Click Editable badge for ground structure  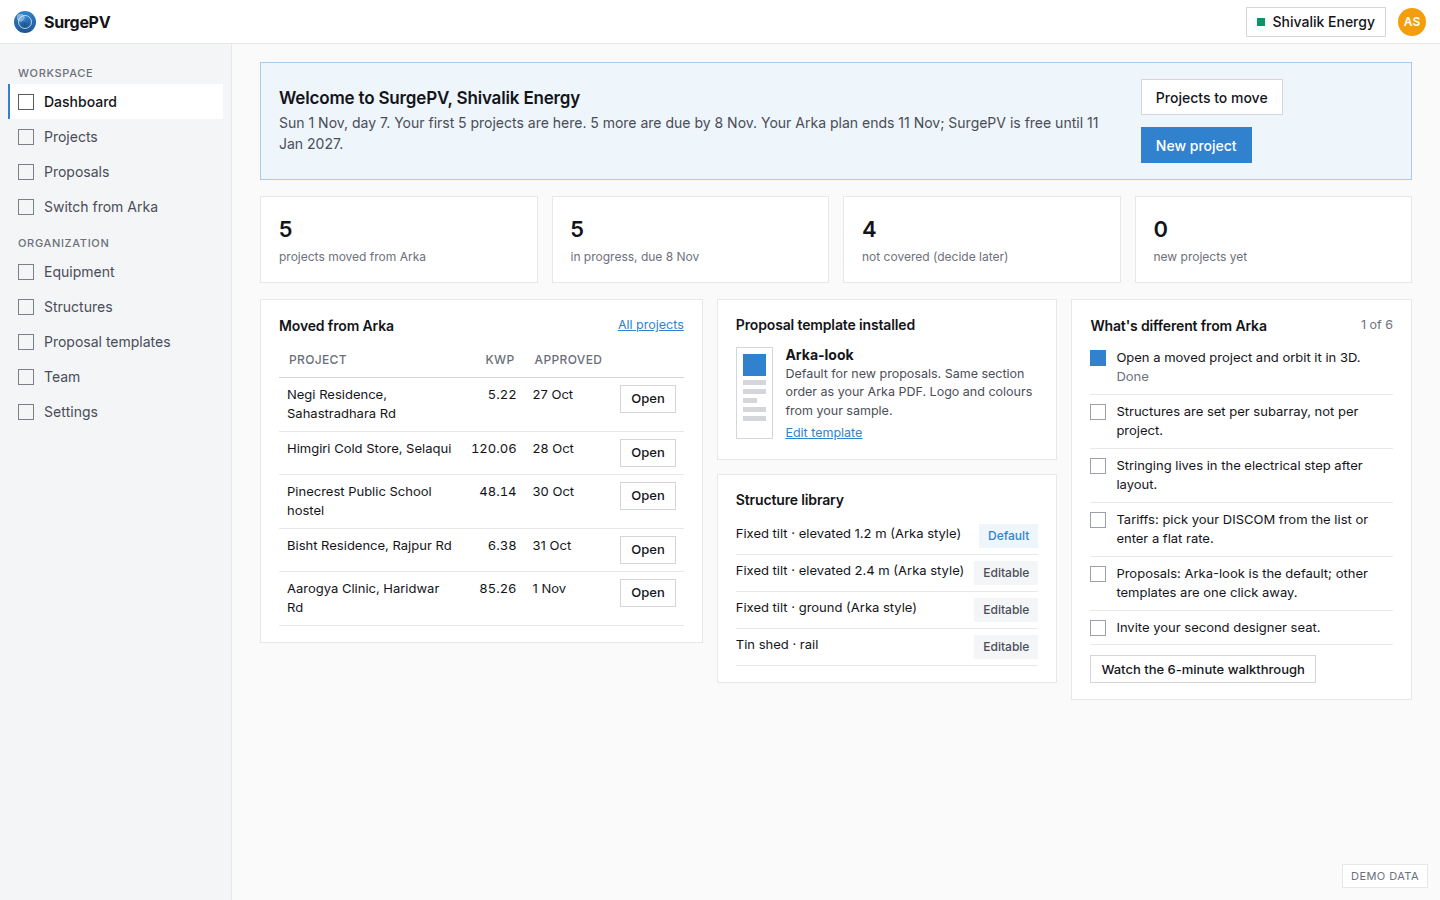(x=1006, y=610)
